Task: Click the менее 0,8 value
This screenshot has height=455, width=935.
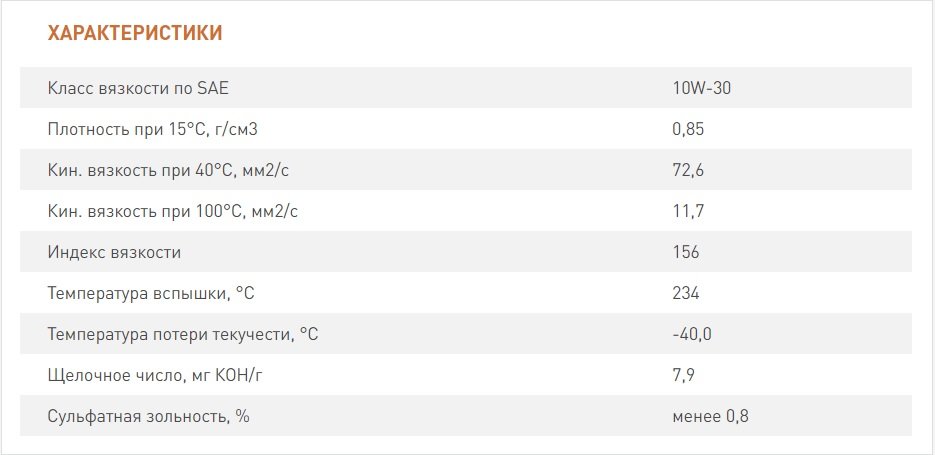Action: coord(710,416)
